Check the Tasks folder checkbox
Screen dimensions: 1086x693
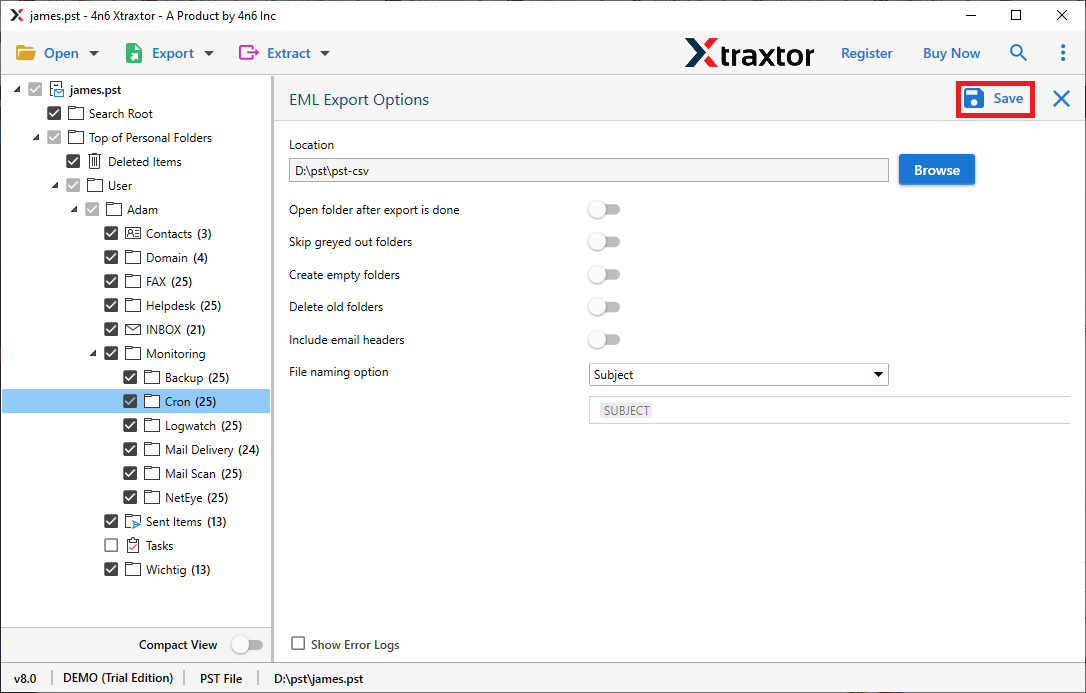tap(111, 546)
